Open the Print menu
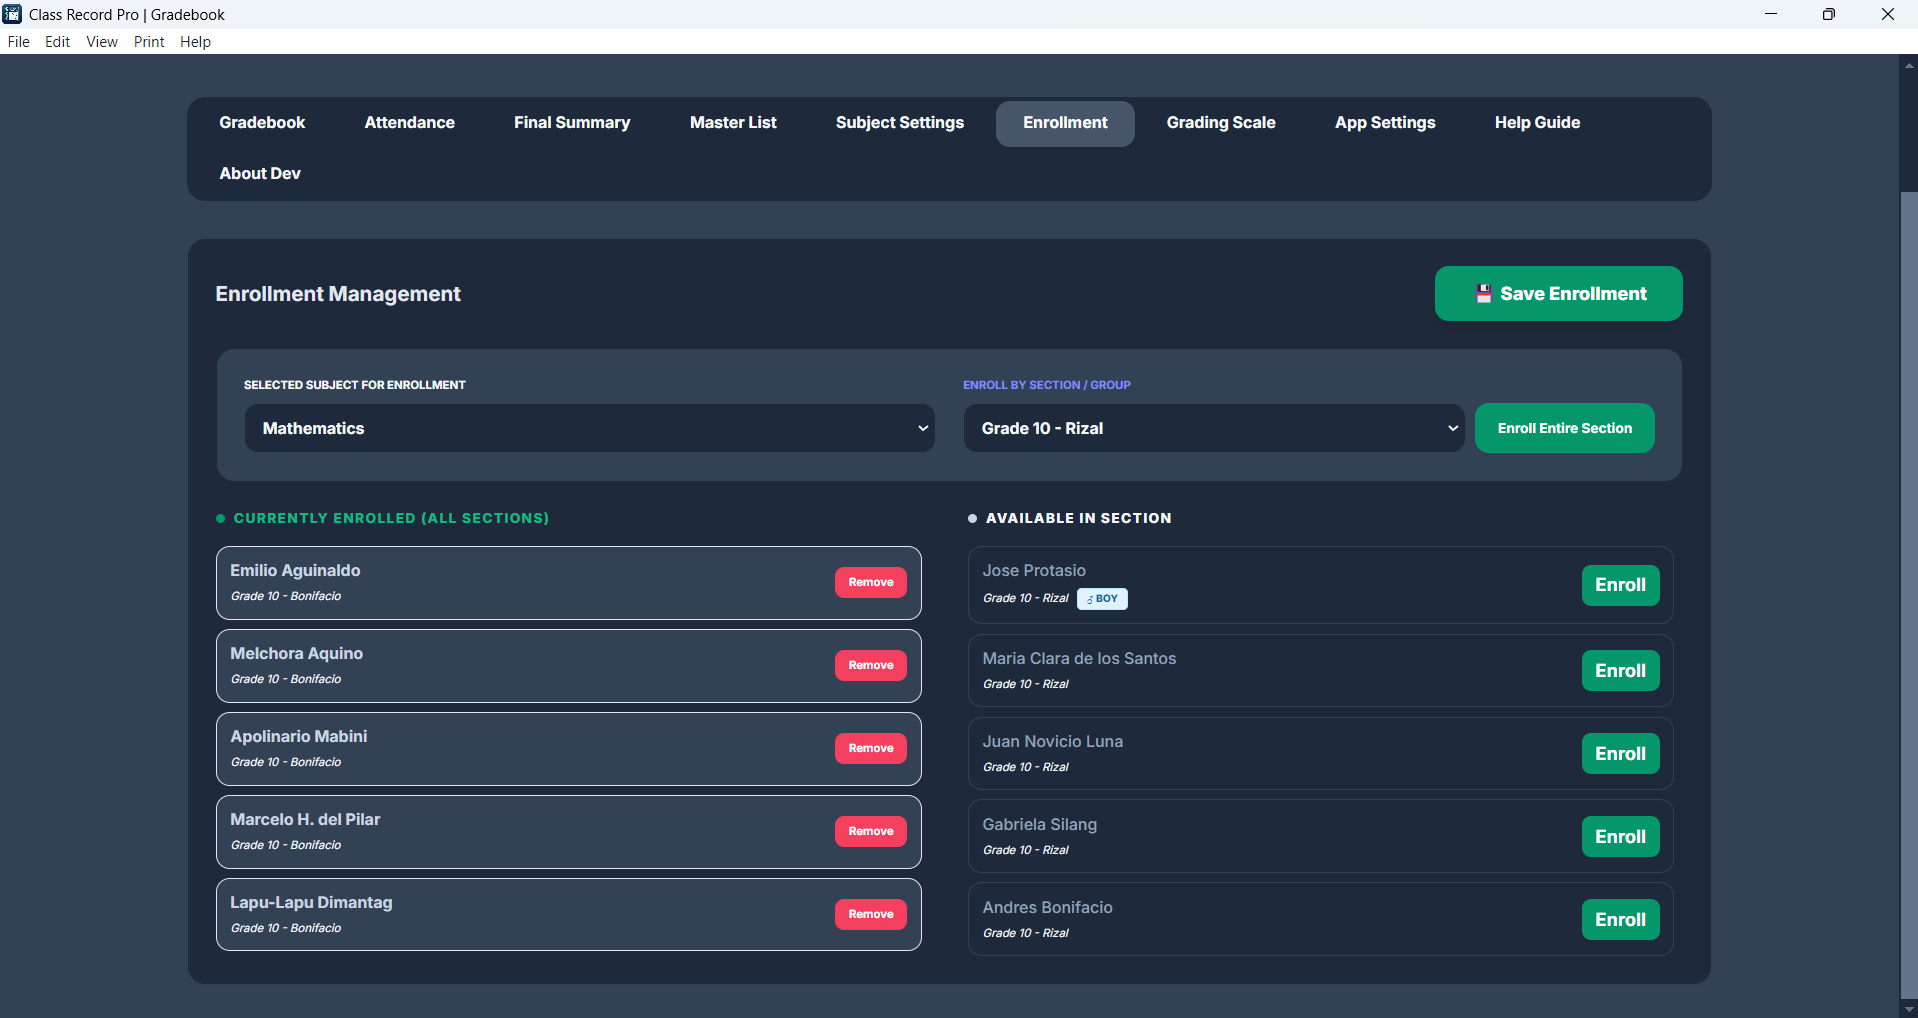 point(148,42)
